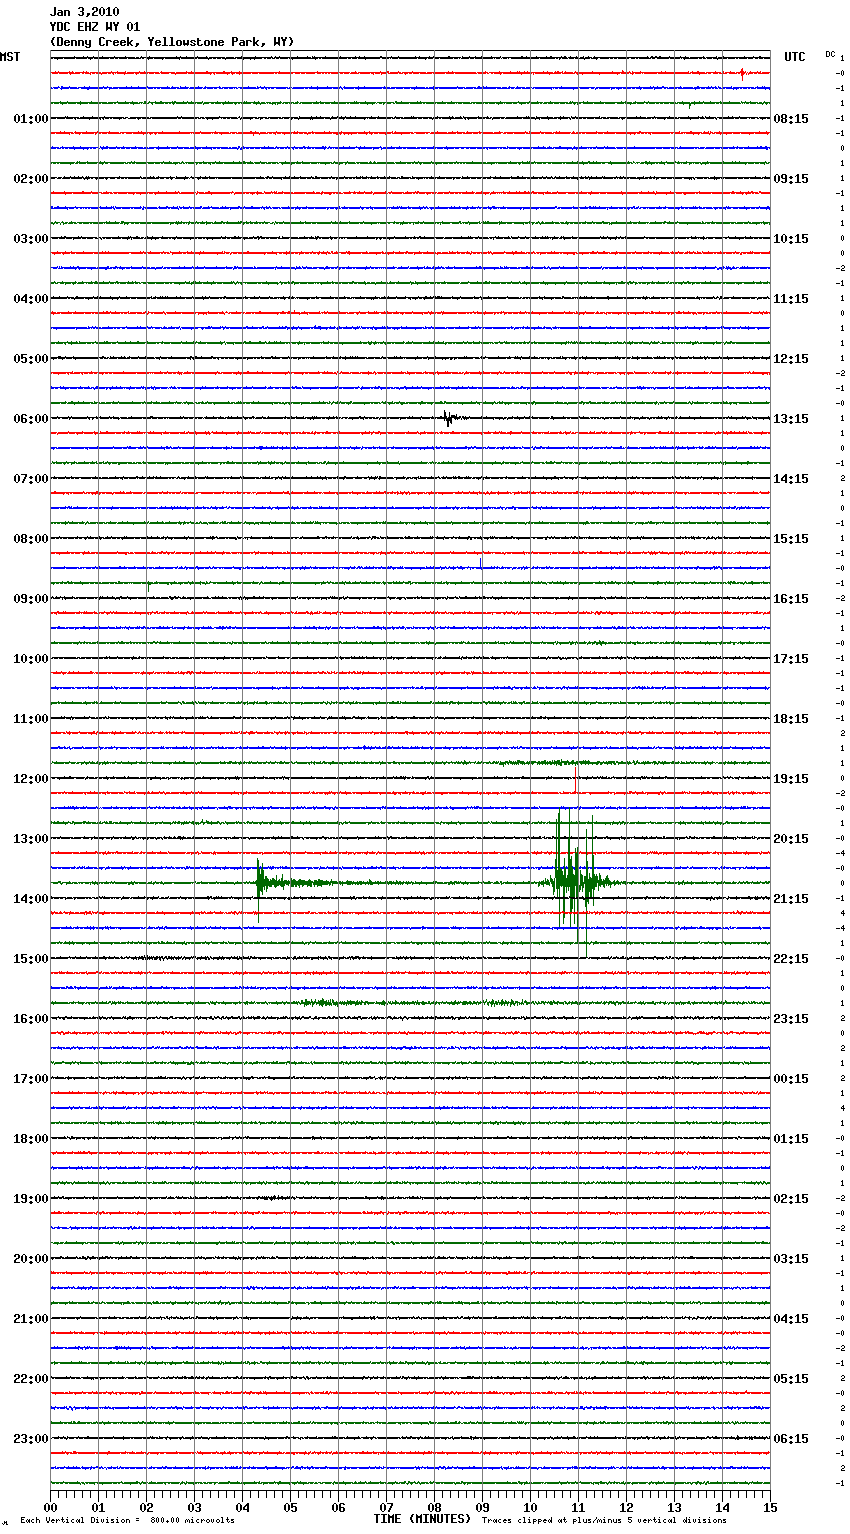
Task: Click the small red spike on the top red trace
Action: pos(742,73)
